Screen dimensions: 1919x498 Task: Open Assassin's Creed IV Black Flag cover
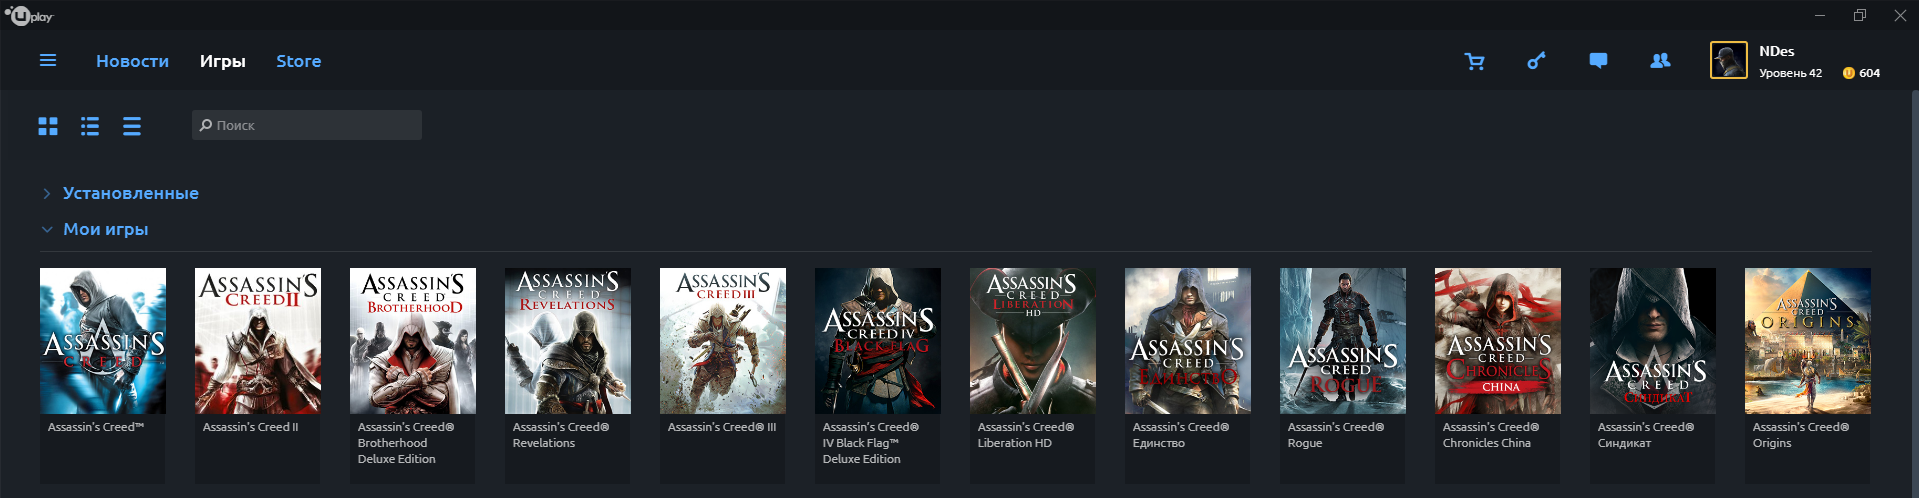[x=878, y=341]
